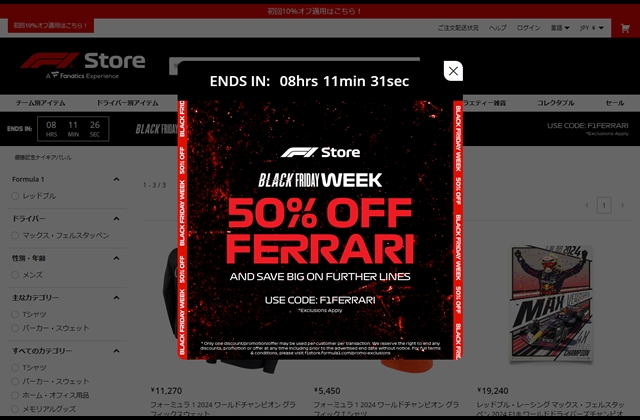Select the レッドブル radio filter
This screenshot has height=420, width=640.
(15, 196)
